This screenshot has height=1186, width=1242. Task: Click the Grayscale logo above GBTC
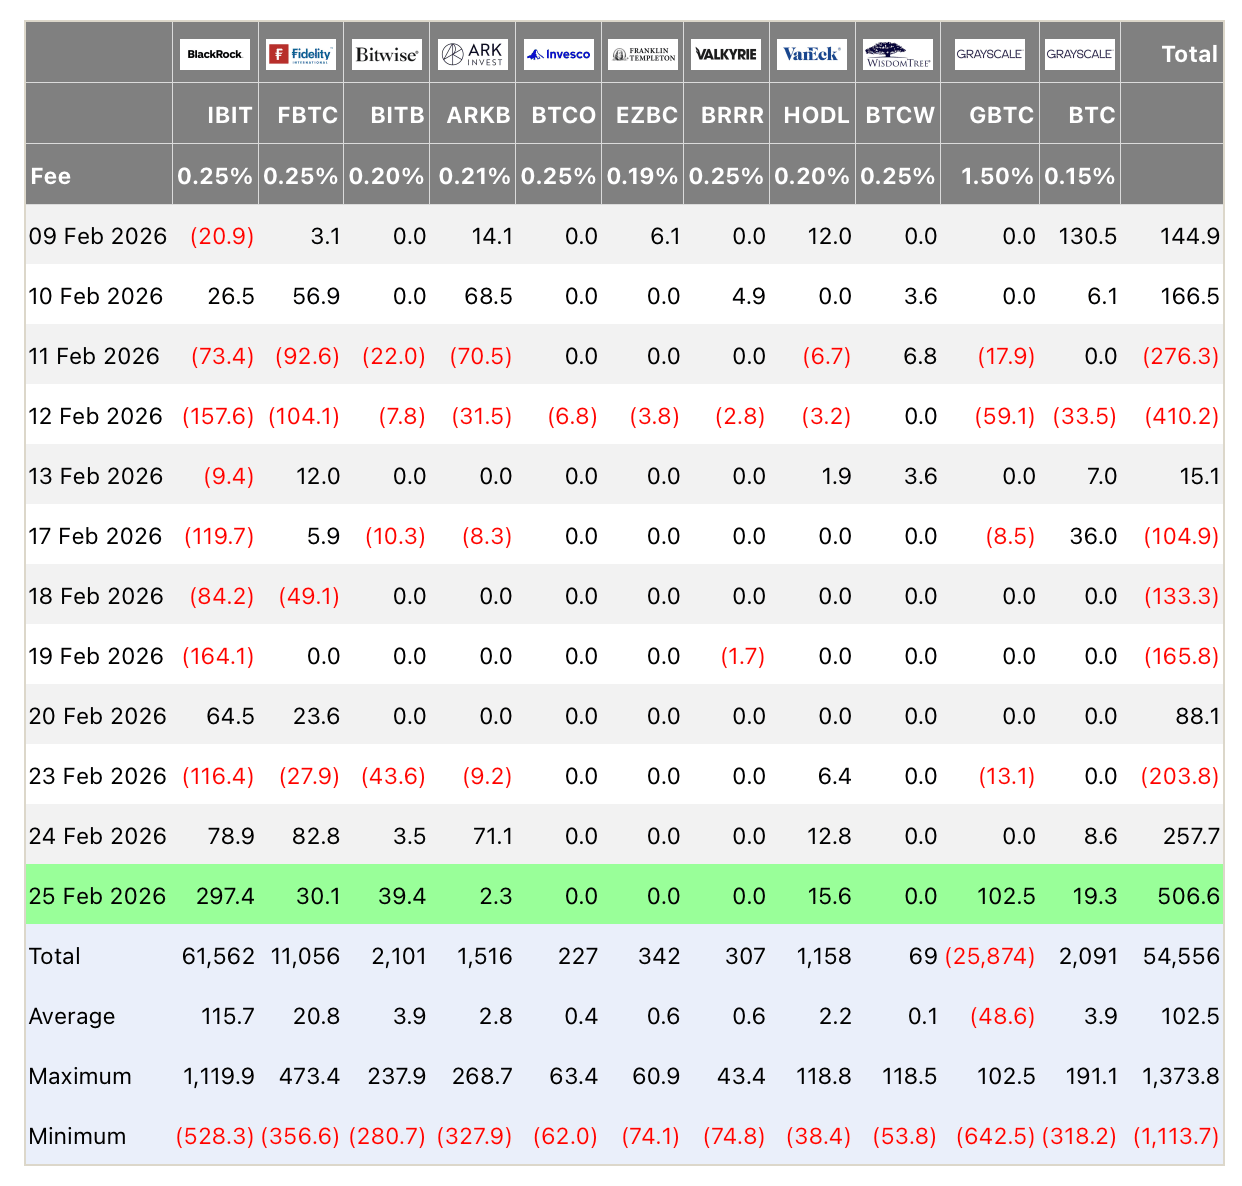click(989, 54)
